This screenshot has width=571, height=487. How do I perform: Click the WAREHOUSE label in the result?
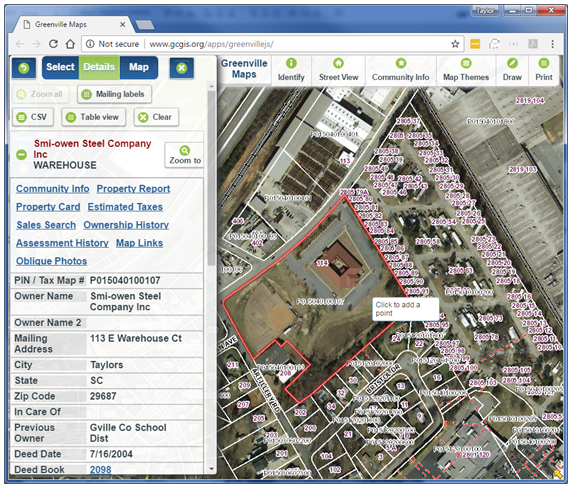point(65,165)
